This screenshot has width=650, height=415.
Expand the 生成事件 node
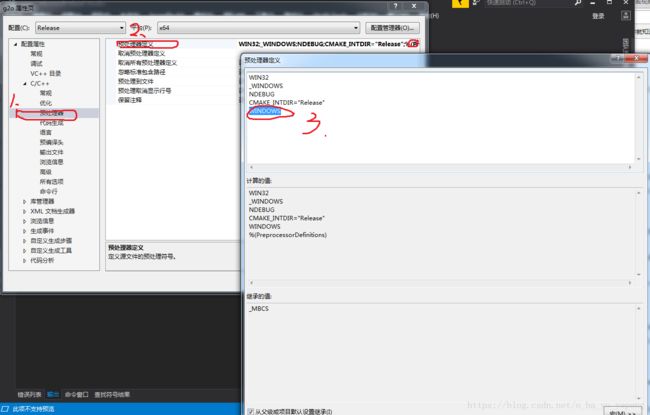click(25, 231)
